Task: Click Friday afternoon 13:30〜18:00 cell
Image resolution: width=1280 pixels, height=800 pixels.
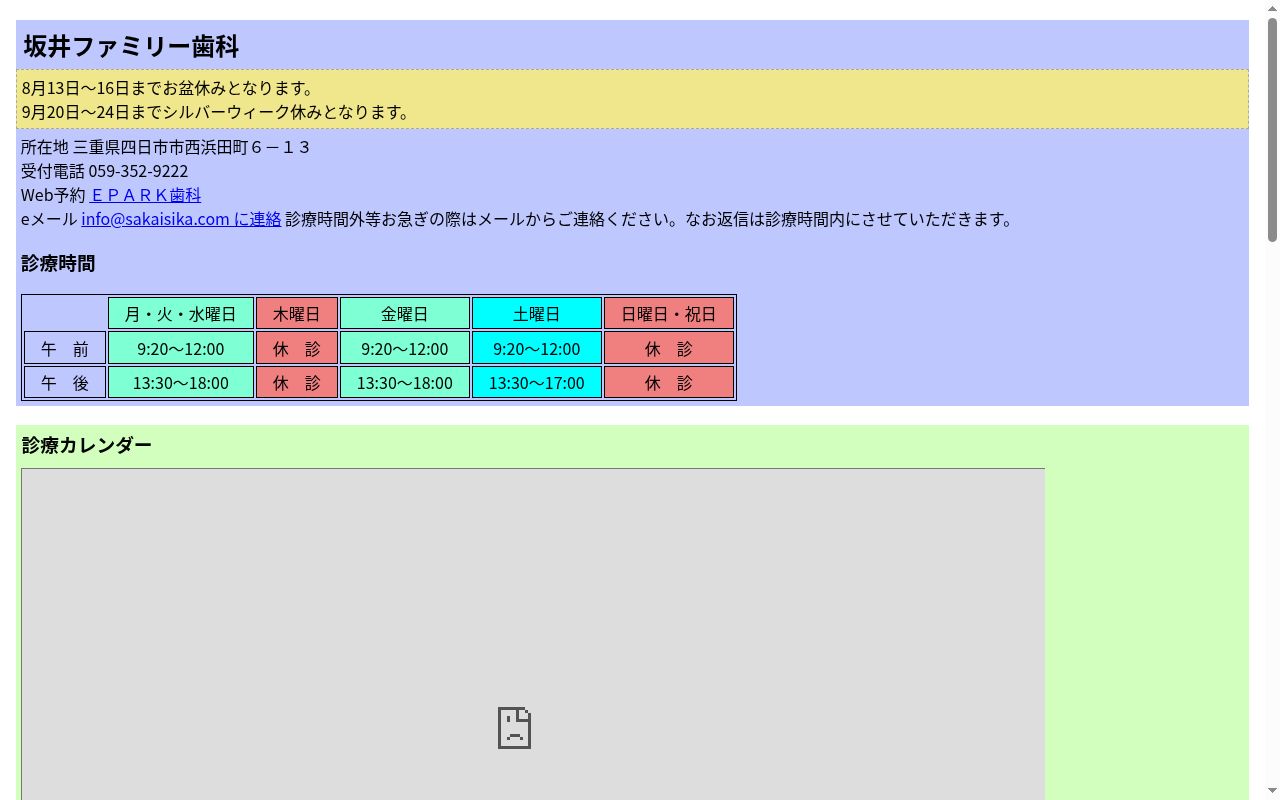Action: coord(405,382)
